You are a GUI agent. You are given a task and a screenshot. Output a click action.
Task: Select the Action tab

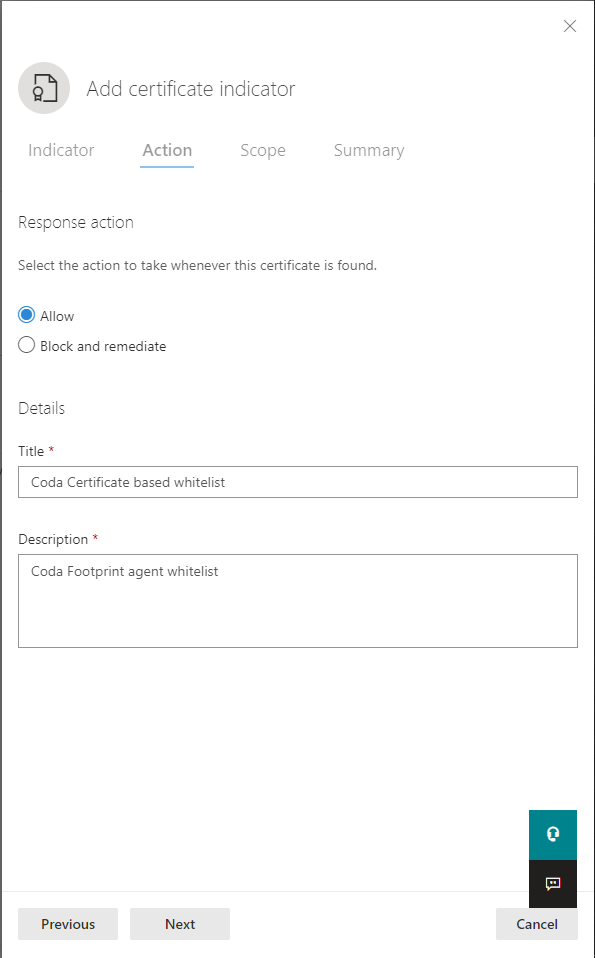[x=167, y=150]
